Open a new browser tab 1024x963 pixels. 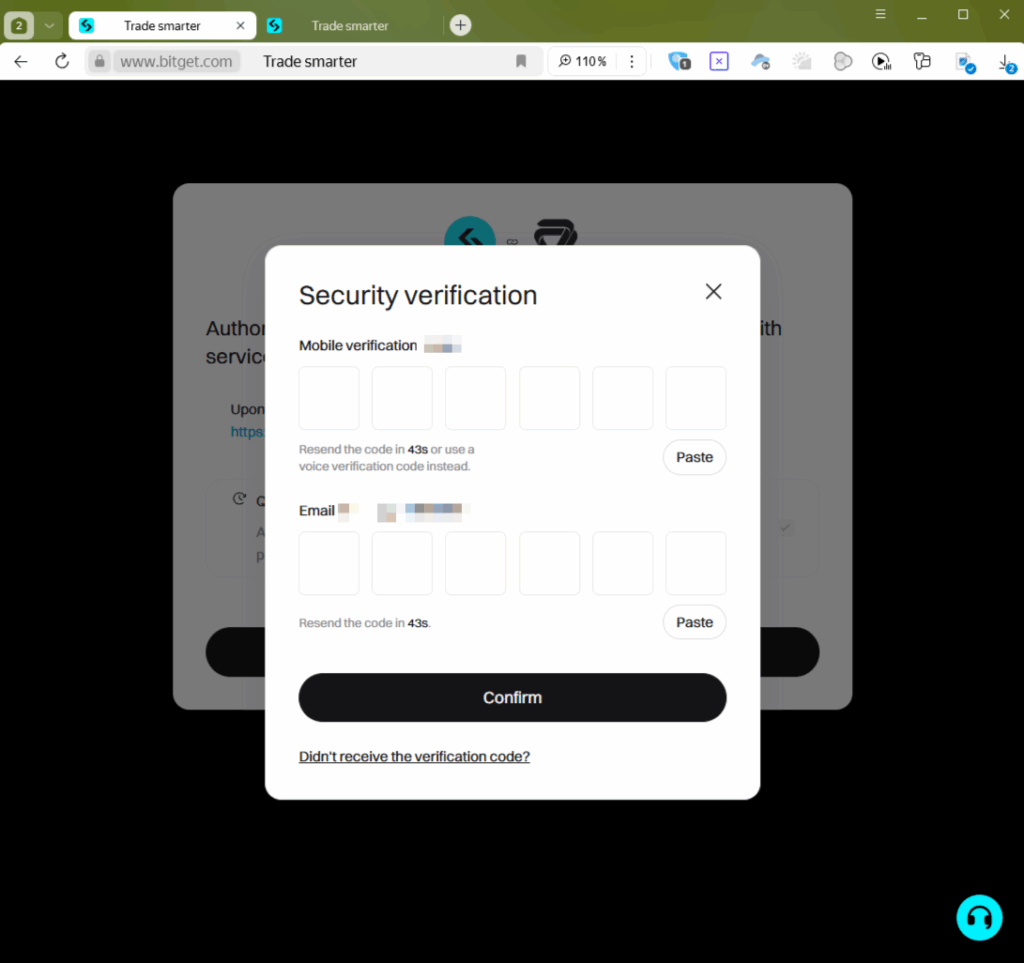point(460,25)
